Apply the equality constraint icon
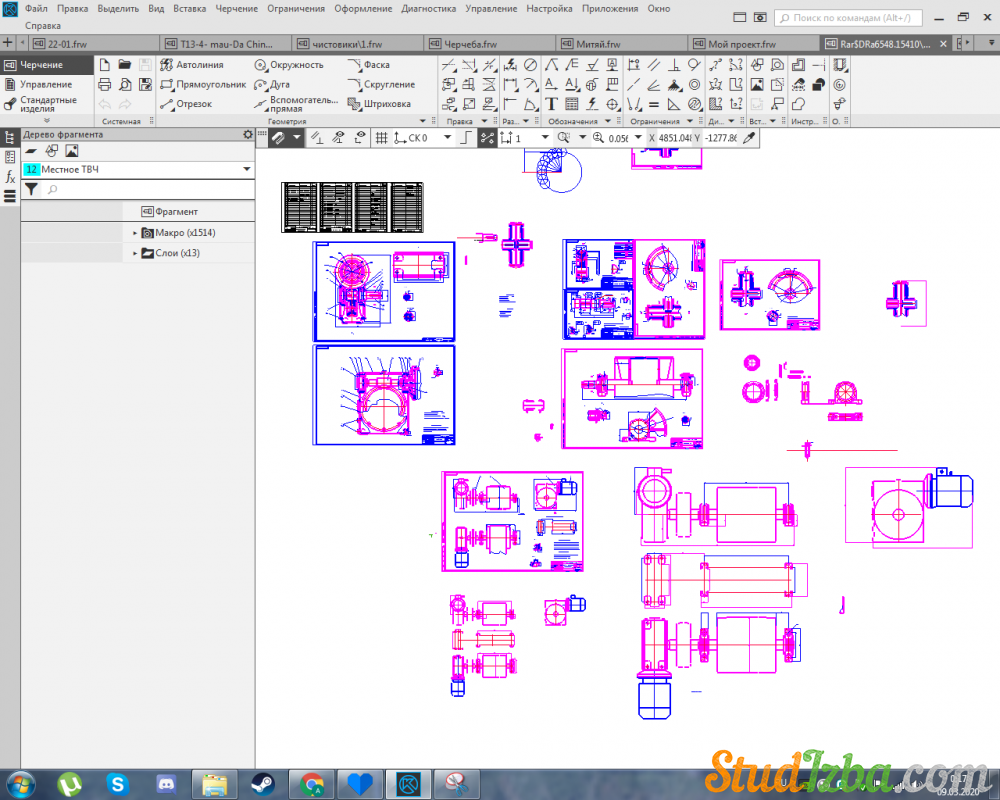 tap(654, 104)
